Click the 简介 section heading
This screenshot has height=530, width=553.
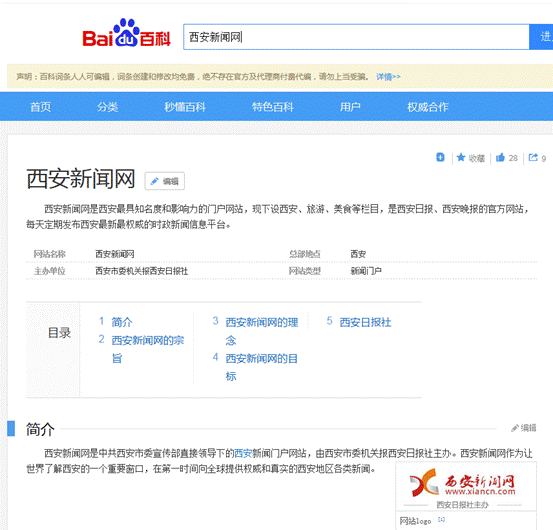(x=40, y=429)
